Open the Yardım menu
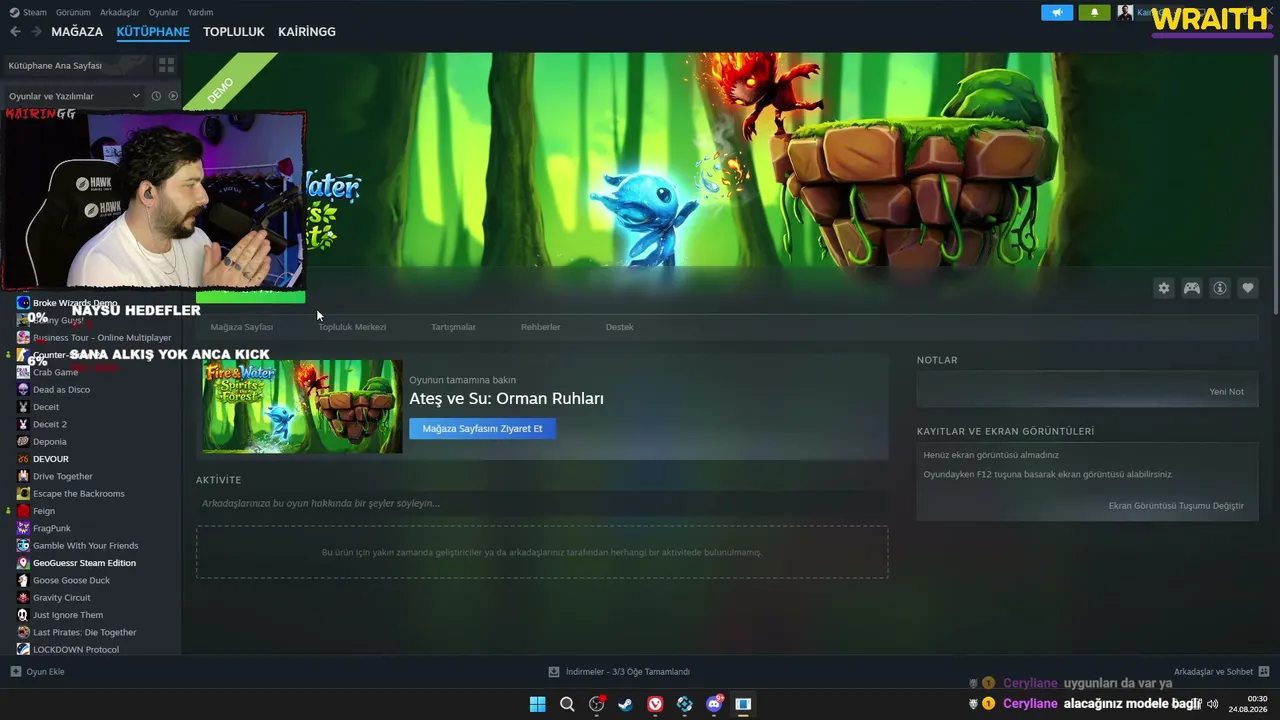Image resolution: width=1280 pixels, height=720 pixels. pos(200,13)
